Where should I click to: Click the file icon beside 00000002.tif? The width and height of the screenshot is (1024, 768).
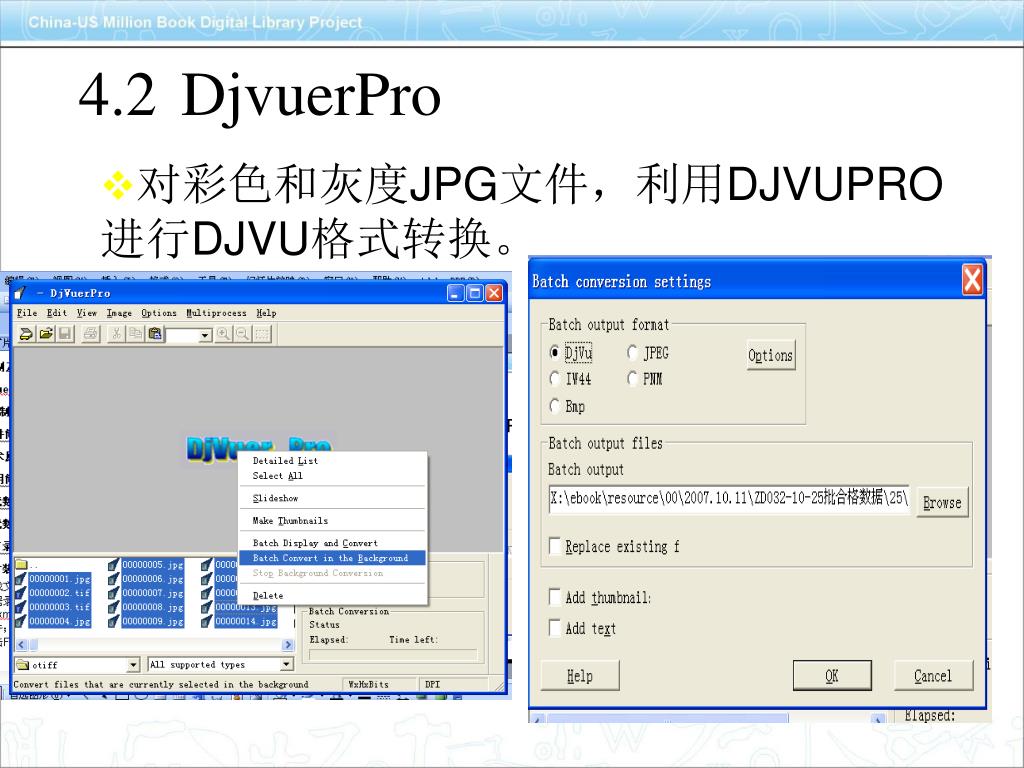coord(20,593)
